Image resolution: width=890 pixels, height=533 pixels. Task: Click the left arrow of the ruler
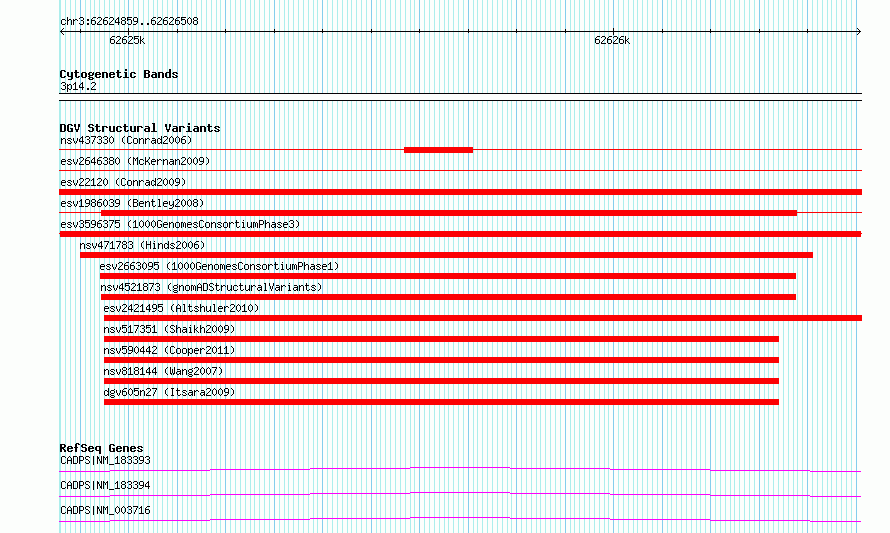[62, 32]
